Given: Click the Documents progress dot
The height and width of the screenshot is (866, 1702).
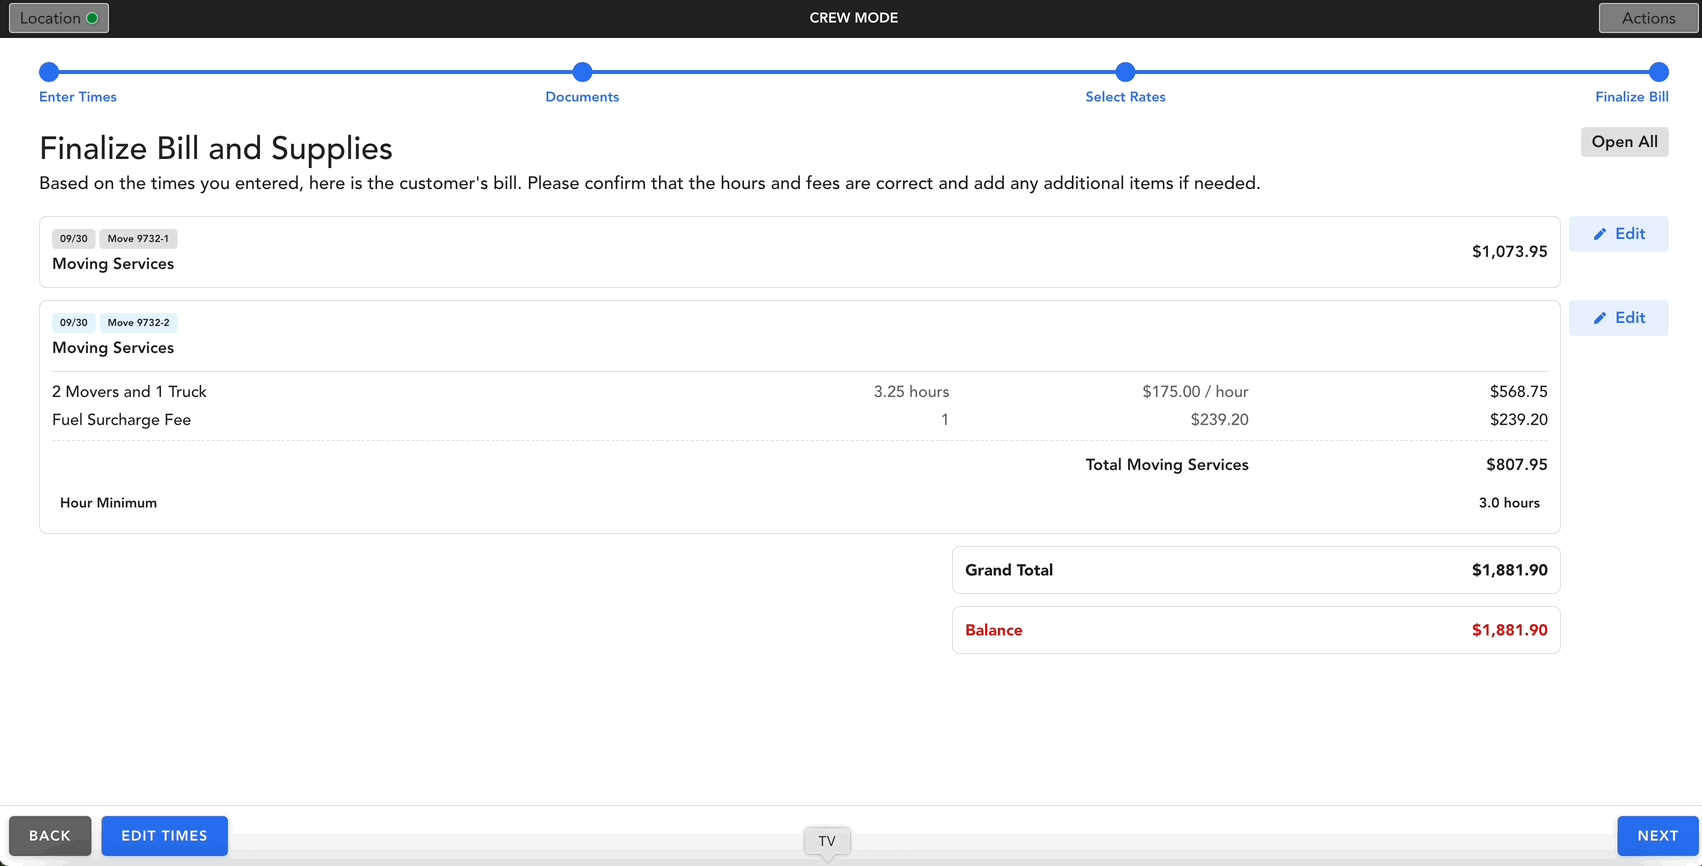Looking at the screenshot, I should (582, 72).
